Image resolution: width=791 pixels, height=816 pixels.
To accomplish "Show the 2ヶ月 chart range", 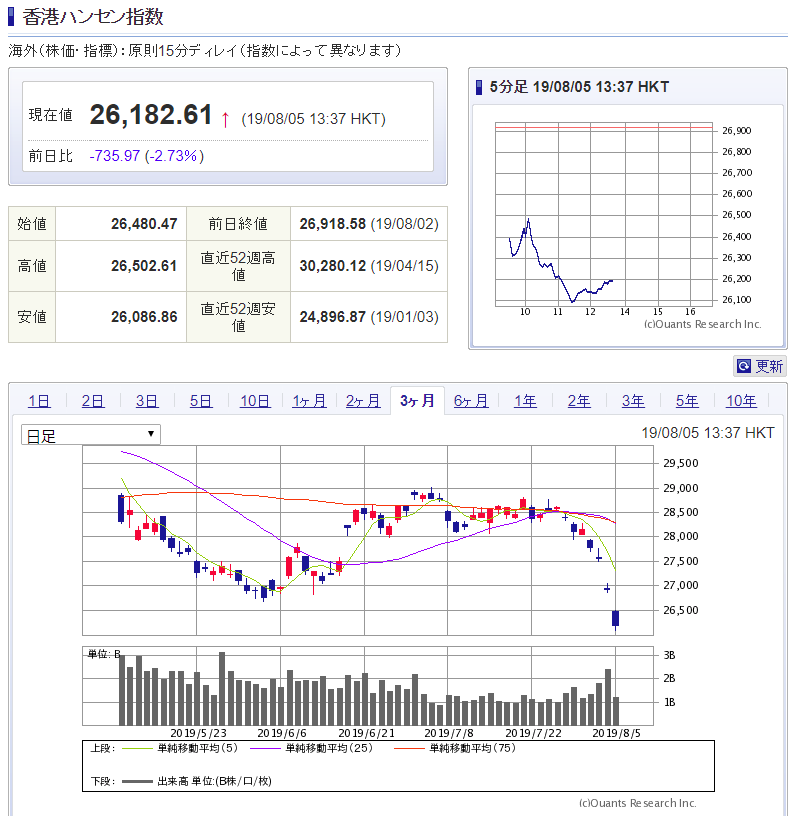I will 363,401.
